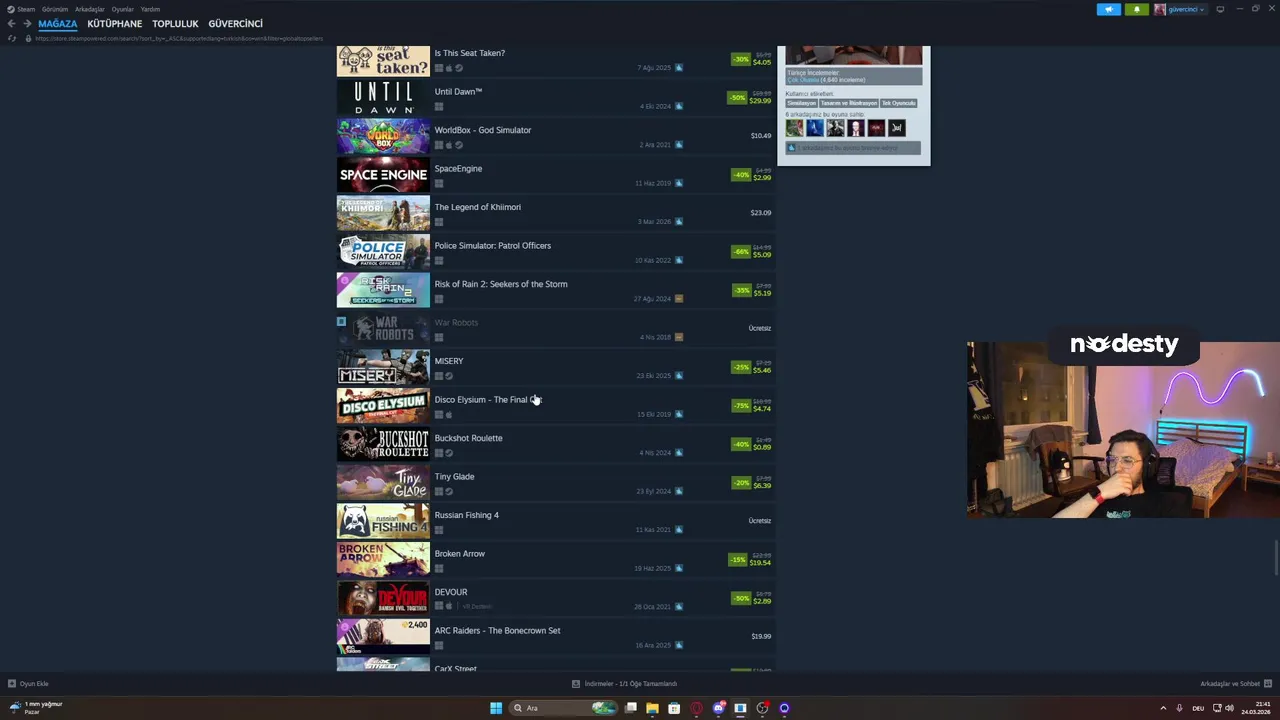Click the Buckshot Roulette capsule image
1280x720 pixels.
click(x=383, y=444)
